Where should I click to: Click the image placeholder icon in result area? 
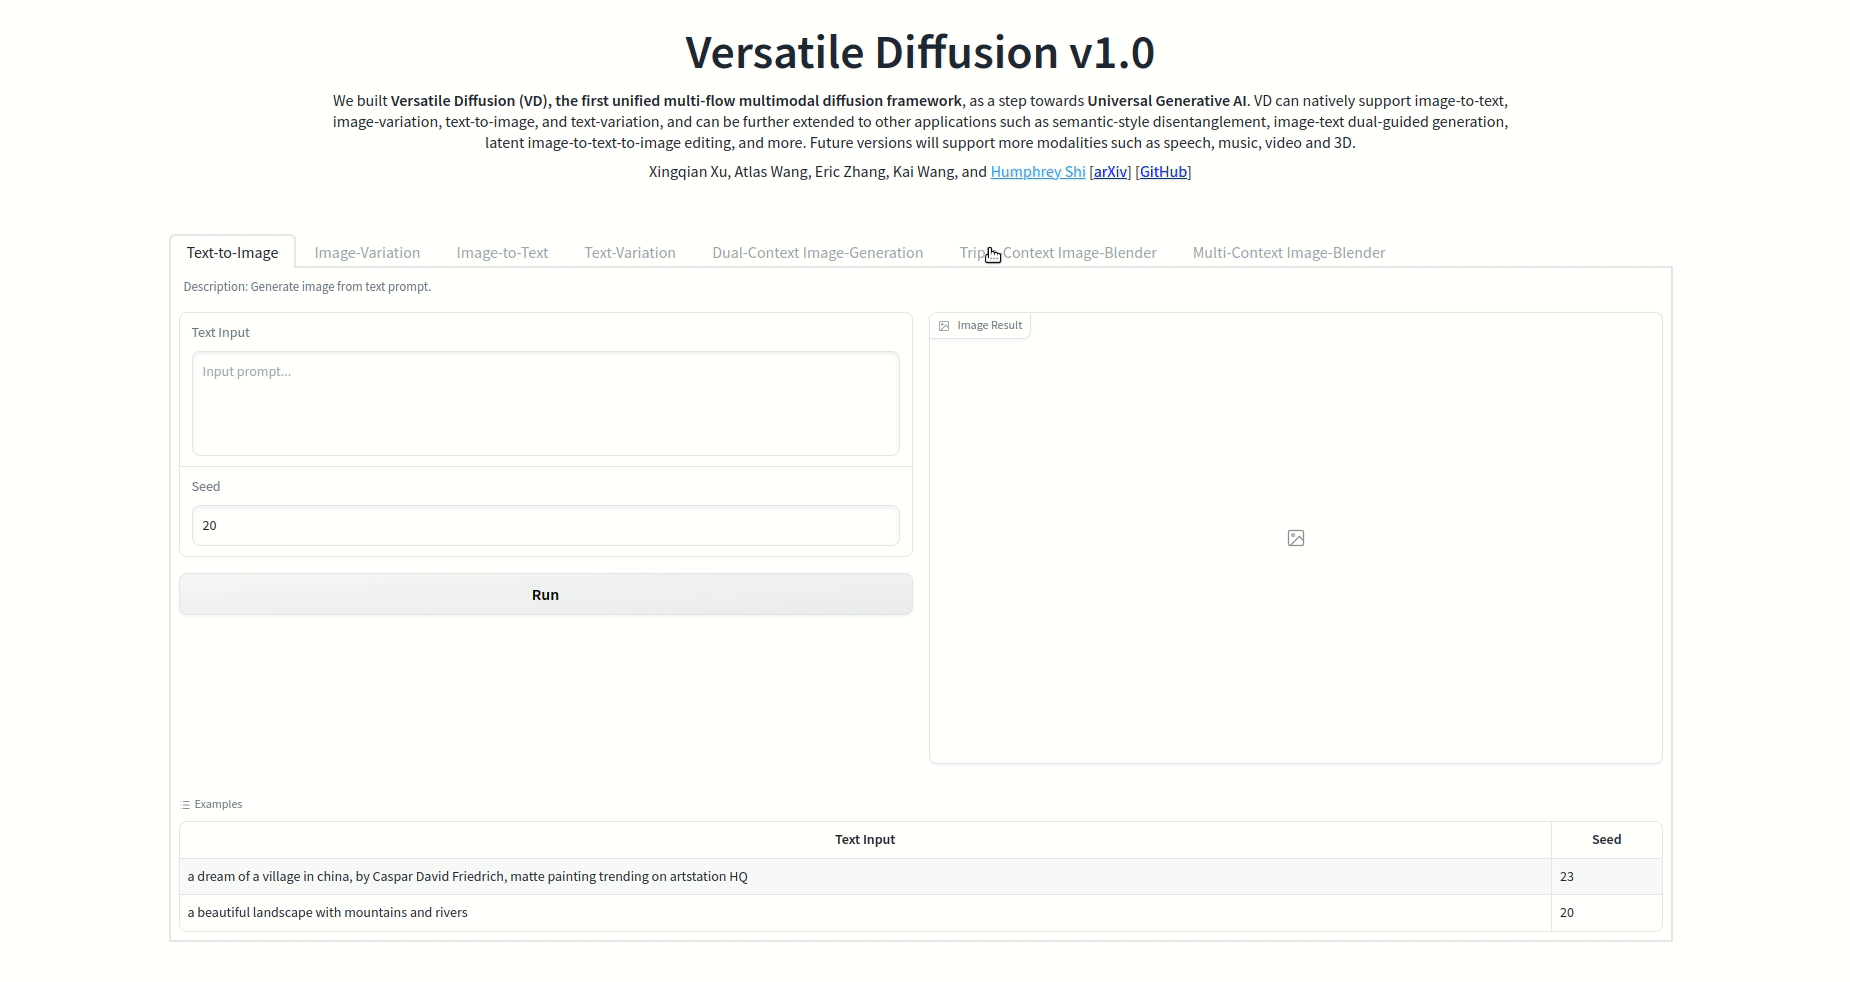click(x=1295, y=538)
